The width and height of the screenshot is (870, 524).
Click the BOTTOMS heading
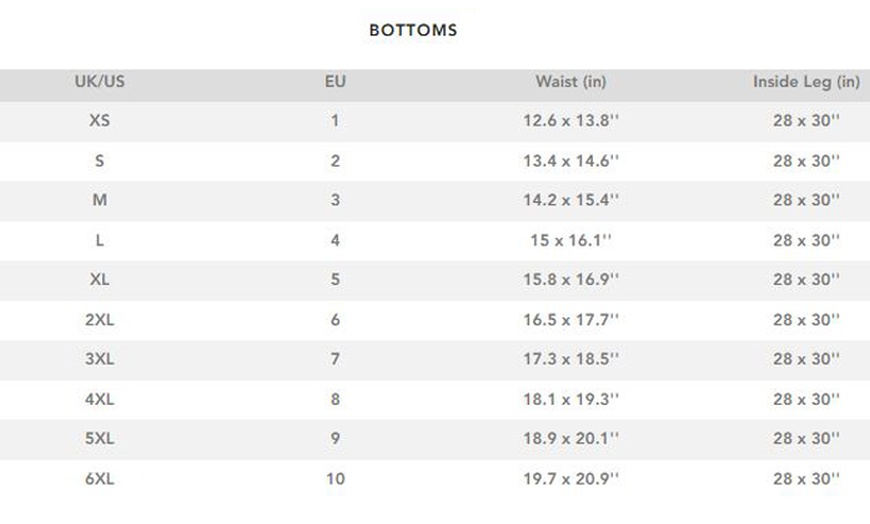pyautogui.click(x=413, y=30)
